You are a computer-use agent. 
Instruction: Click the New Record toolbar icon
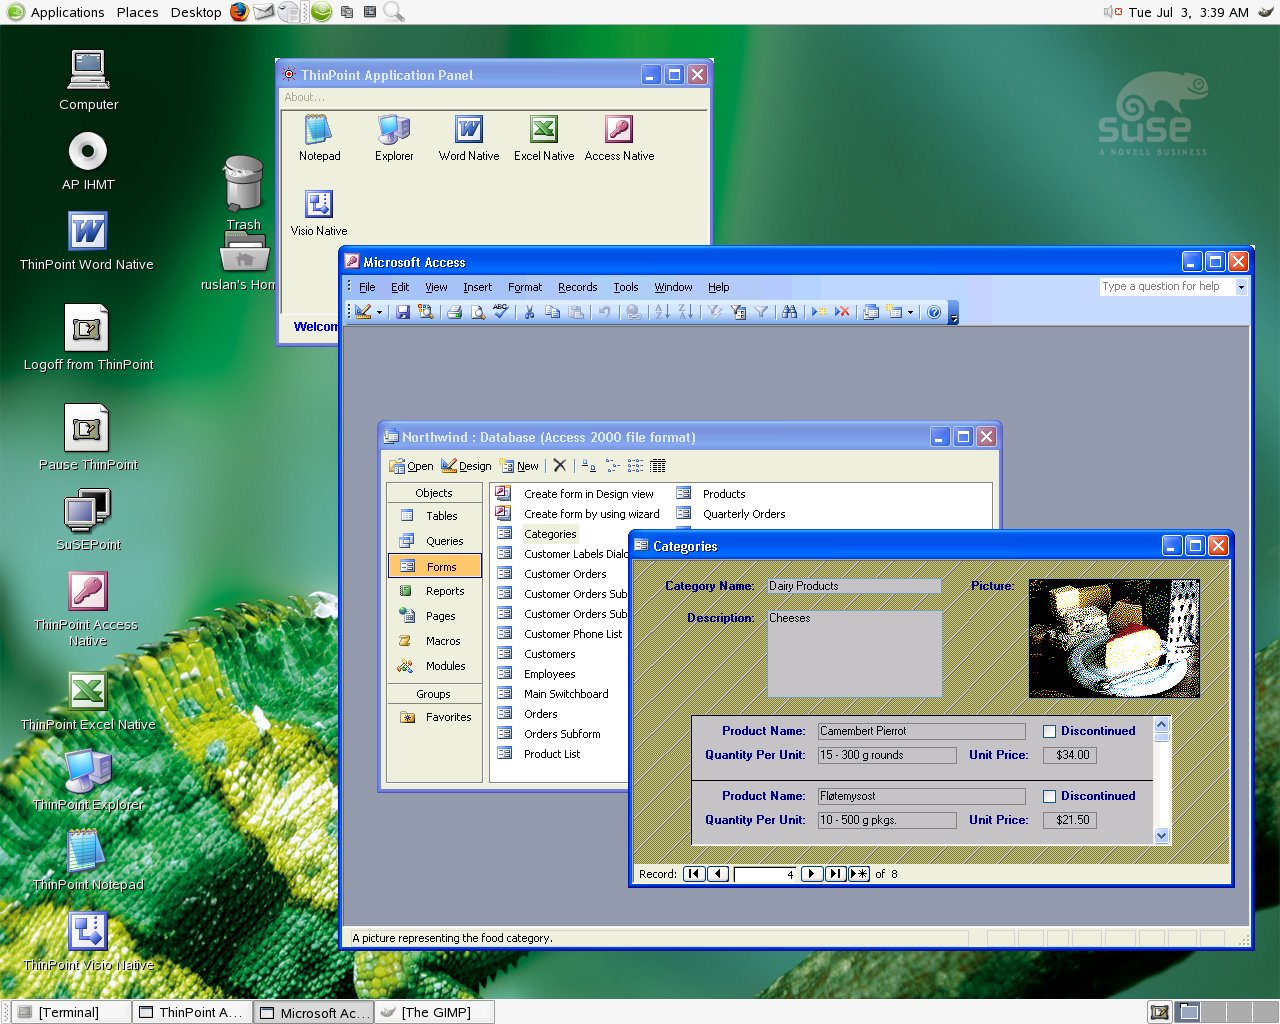[819, 312]
